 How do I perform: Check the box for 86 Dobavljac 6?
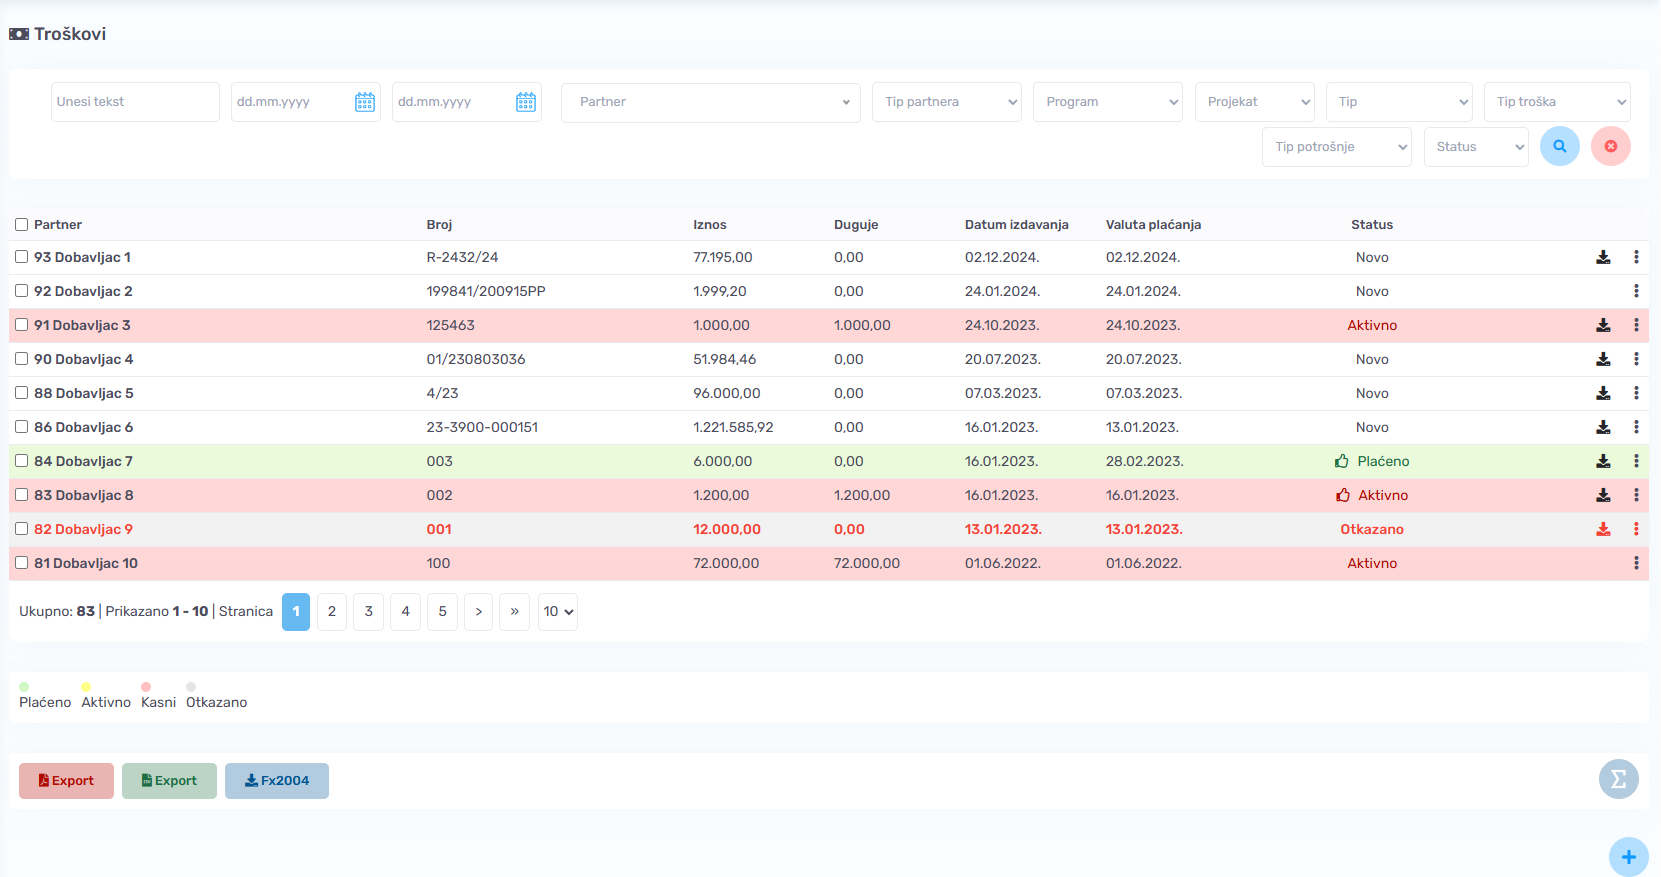pyautogui.click(x=21, y=426)
